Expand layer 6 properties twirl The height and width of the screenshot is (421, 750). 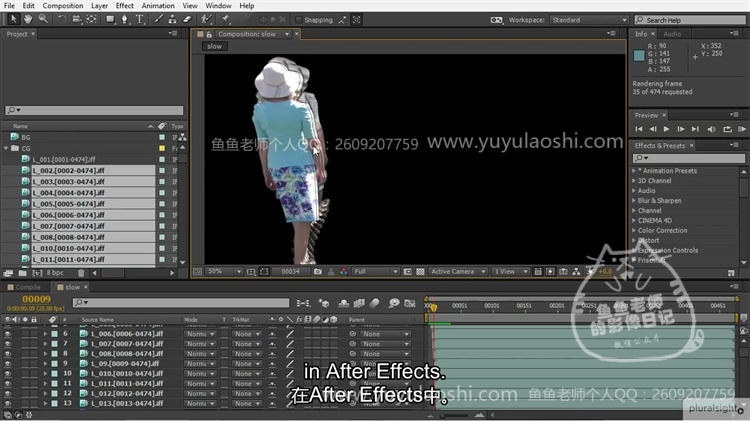point(45,334)
